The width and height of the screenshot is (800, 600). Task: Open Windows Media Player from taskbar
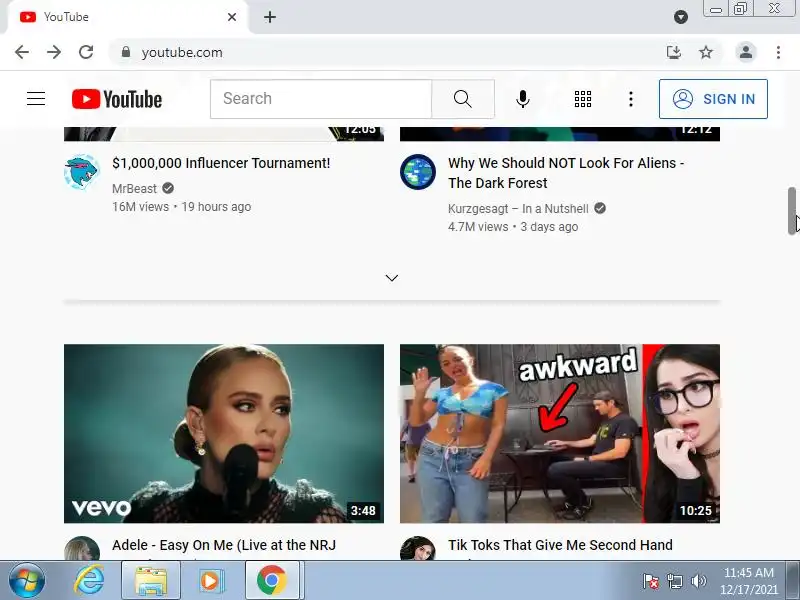(x=210, y=581)
